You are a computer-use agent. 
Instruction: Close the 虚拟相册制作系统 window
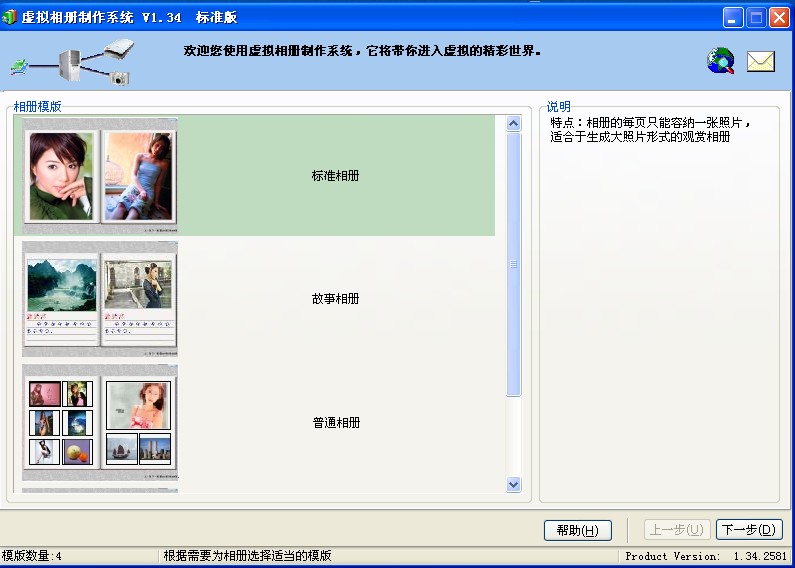pos(778,17)
